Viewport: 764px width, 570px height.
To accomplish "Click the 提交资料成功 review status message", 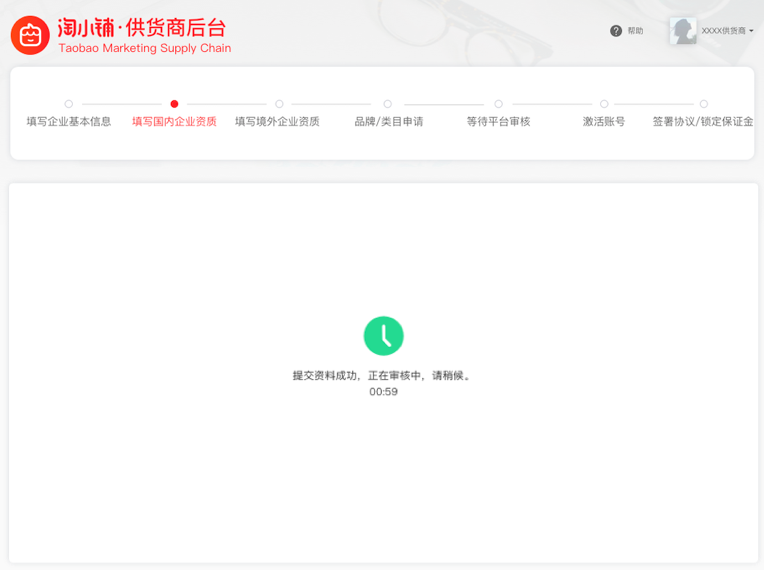I will (x=383, y=376).
